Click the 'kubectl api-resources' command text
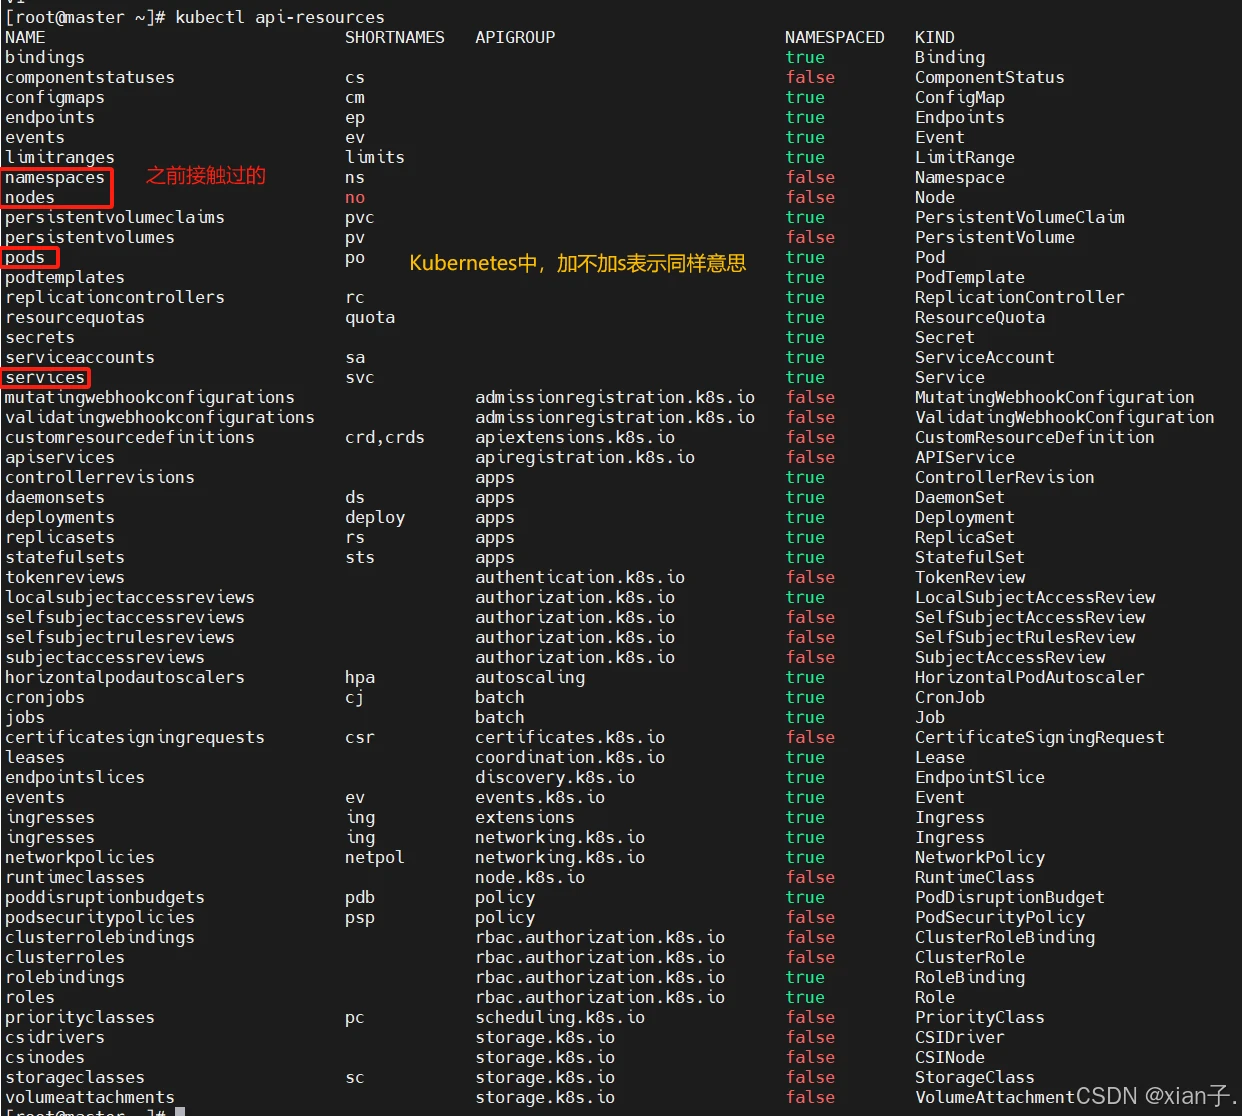Viewport: 1242px width, 1116px height. [280, 18]
